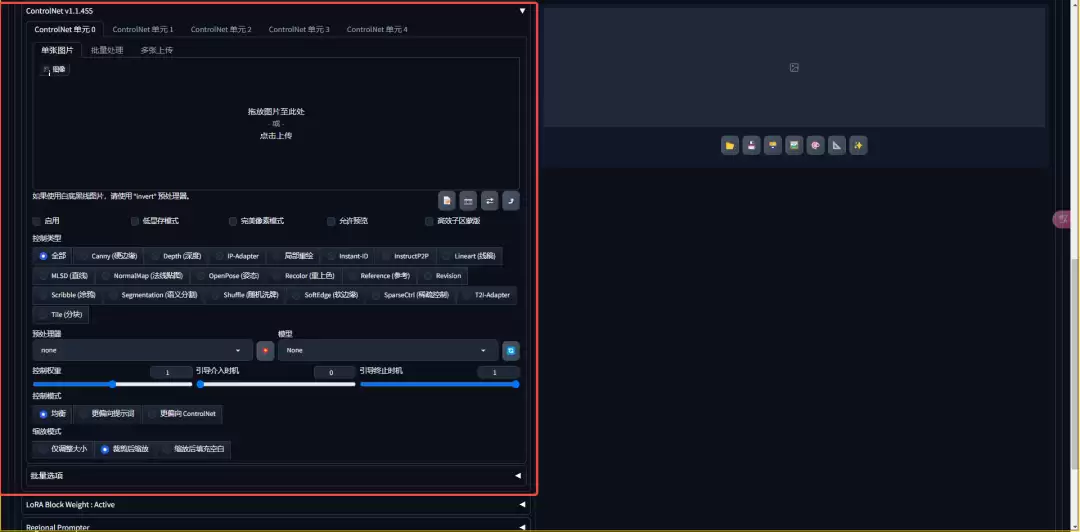Send image to img2img via picture icon

coord(794,145)
